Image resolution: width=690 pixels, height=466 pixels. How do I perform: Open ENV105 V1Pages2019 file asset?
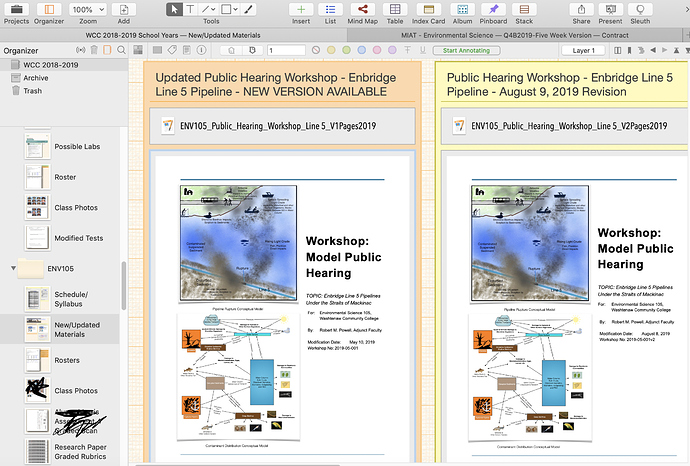pos(282,126)
